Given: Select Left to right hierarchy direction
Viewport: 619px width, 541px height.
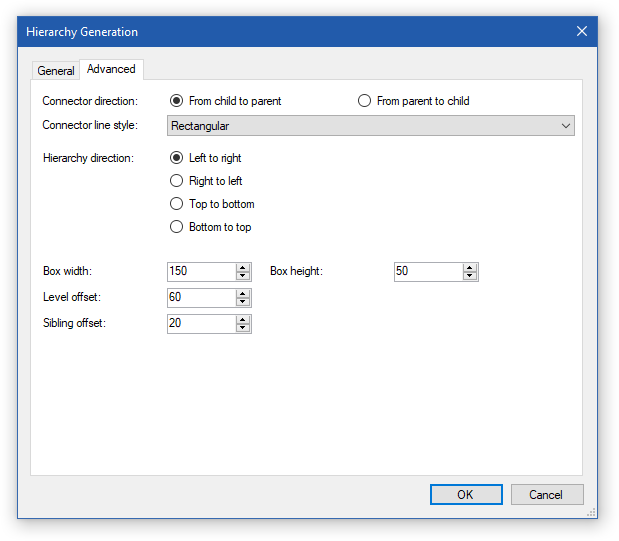Looking at the screenshot, I should [205, 158].
